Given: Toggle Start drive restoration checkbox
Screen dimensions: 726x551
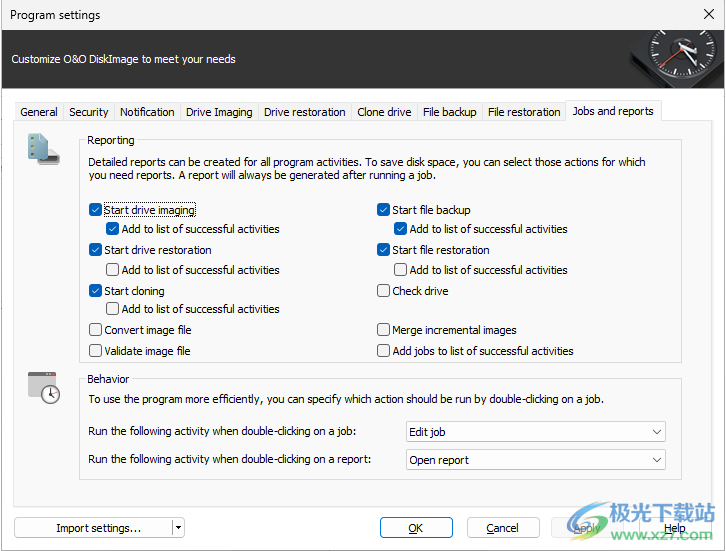Looking at the screenshot, I should [x=95, y=250].
